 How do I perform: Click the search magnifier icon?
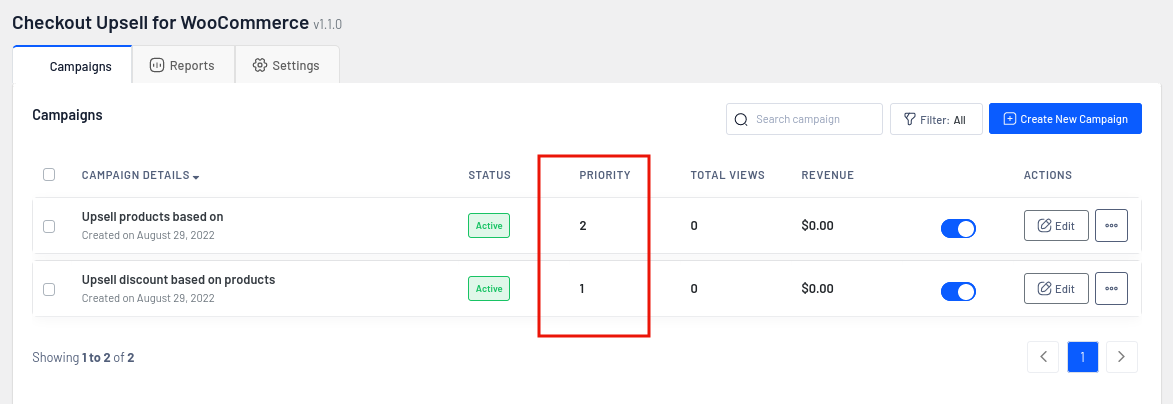(x=741, y=120)
